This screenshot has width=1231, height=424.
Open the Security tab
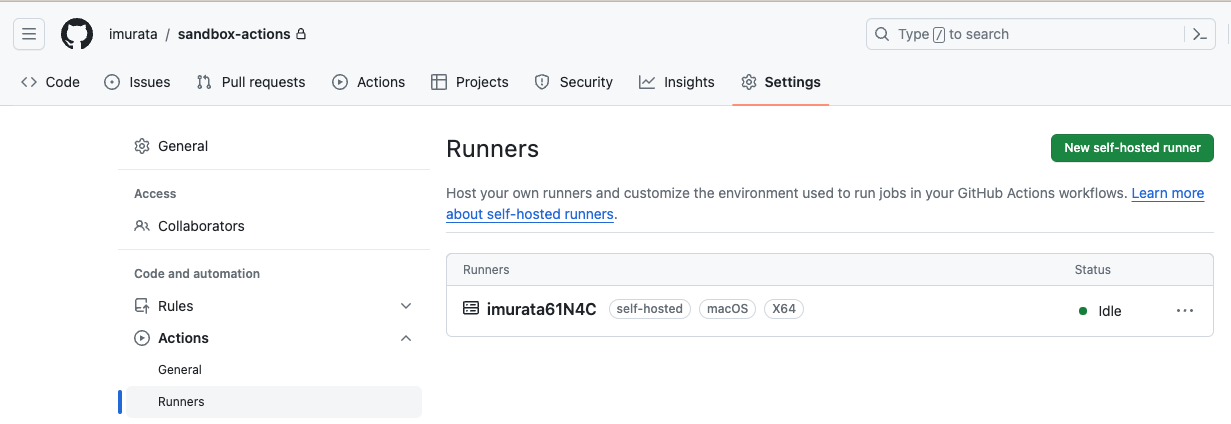(574, 82)
